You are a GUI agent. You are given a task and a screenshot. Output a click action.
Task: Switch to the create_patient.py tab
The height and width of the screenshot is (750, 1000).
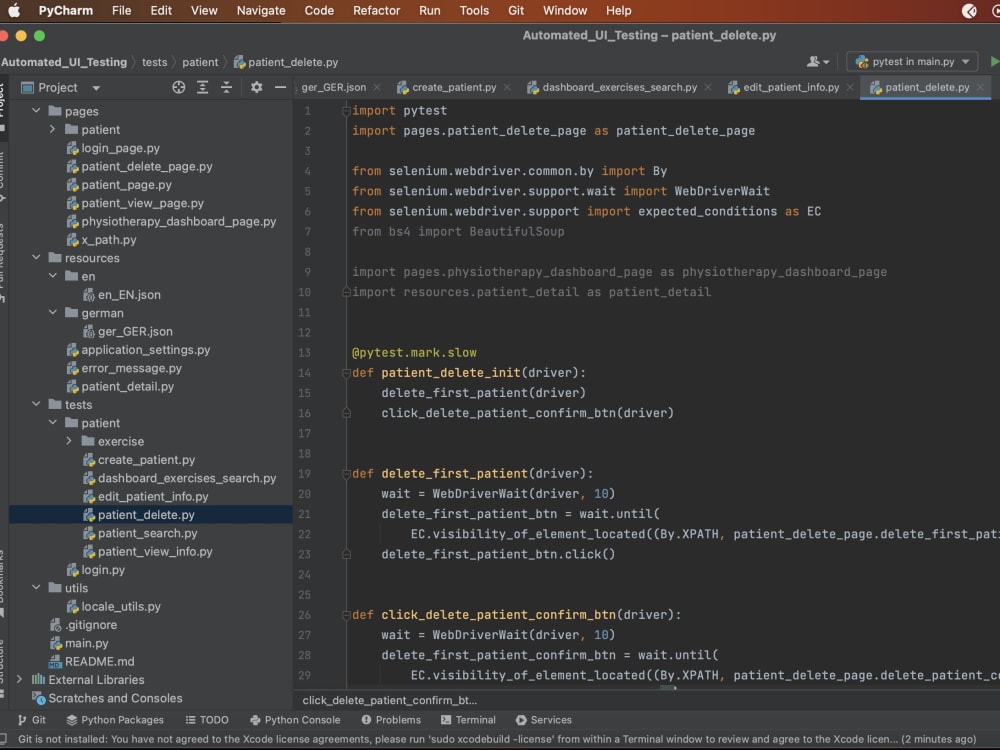tap(452, 87)
